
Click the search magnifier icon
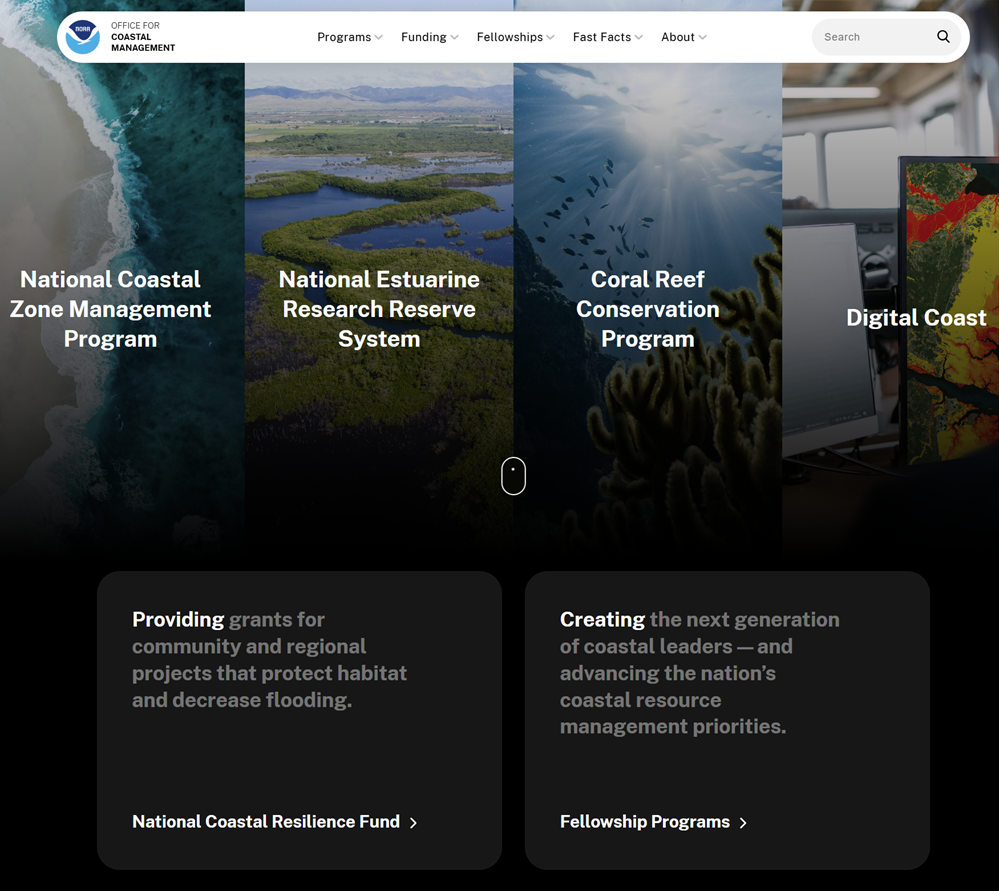point(943,37)
